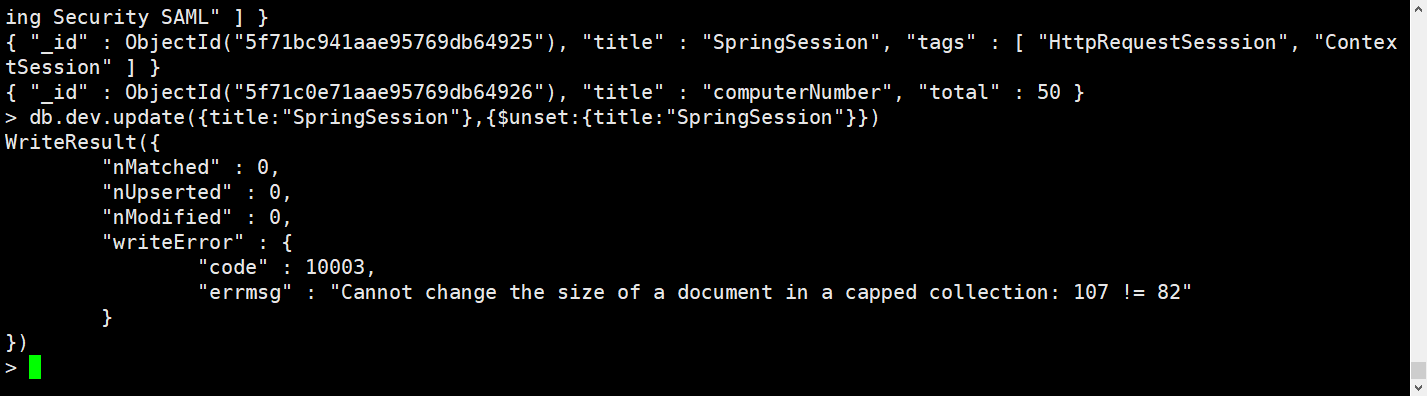
Task: Click the ObjectId ending in 64926
Action: tap(340, 93)
